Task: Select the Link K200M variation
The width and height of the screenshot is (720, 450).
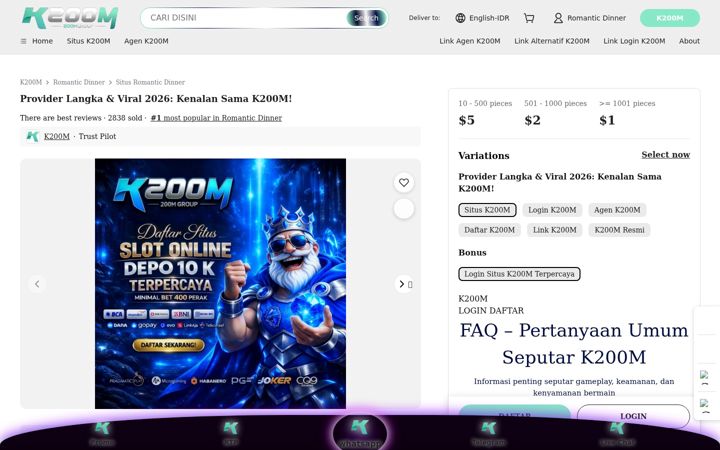Action: coord(555,230)
